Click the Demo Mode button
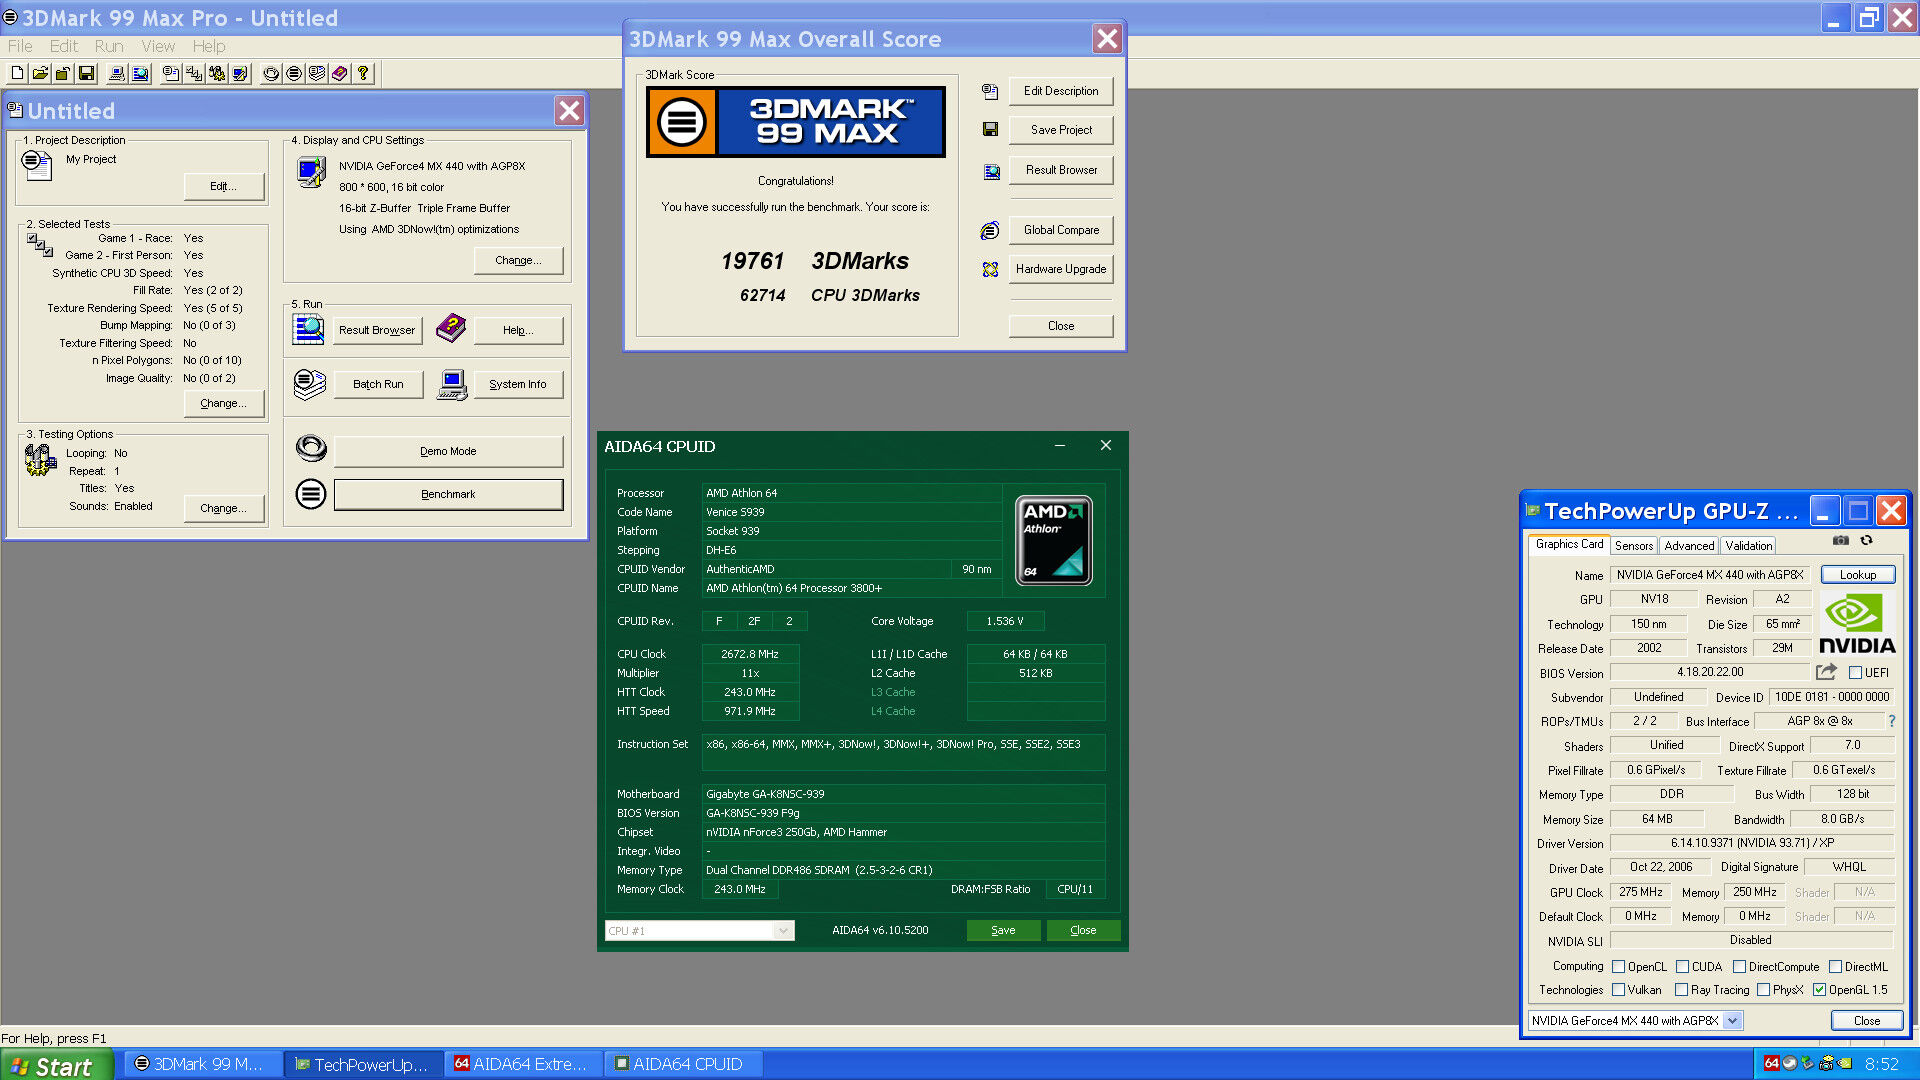This screenshot has width=1920, height=1080. tap(448, 451)
